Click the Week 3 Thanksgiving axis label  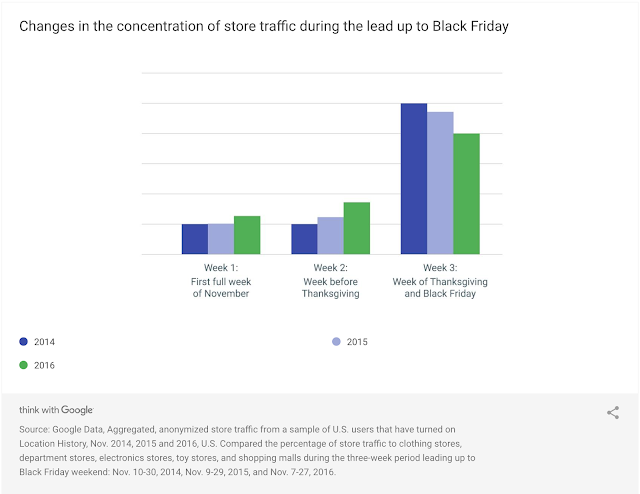coord(440,281)
